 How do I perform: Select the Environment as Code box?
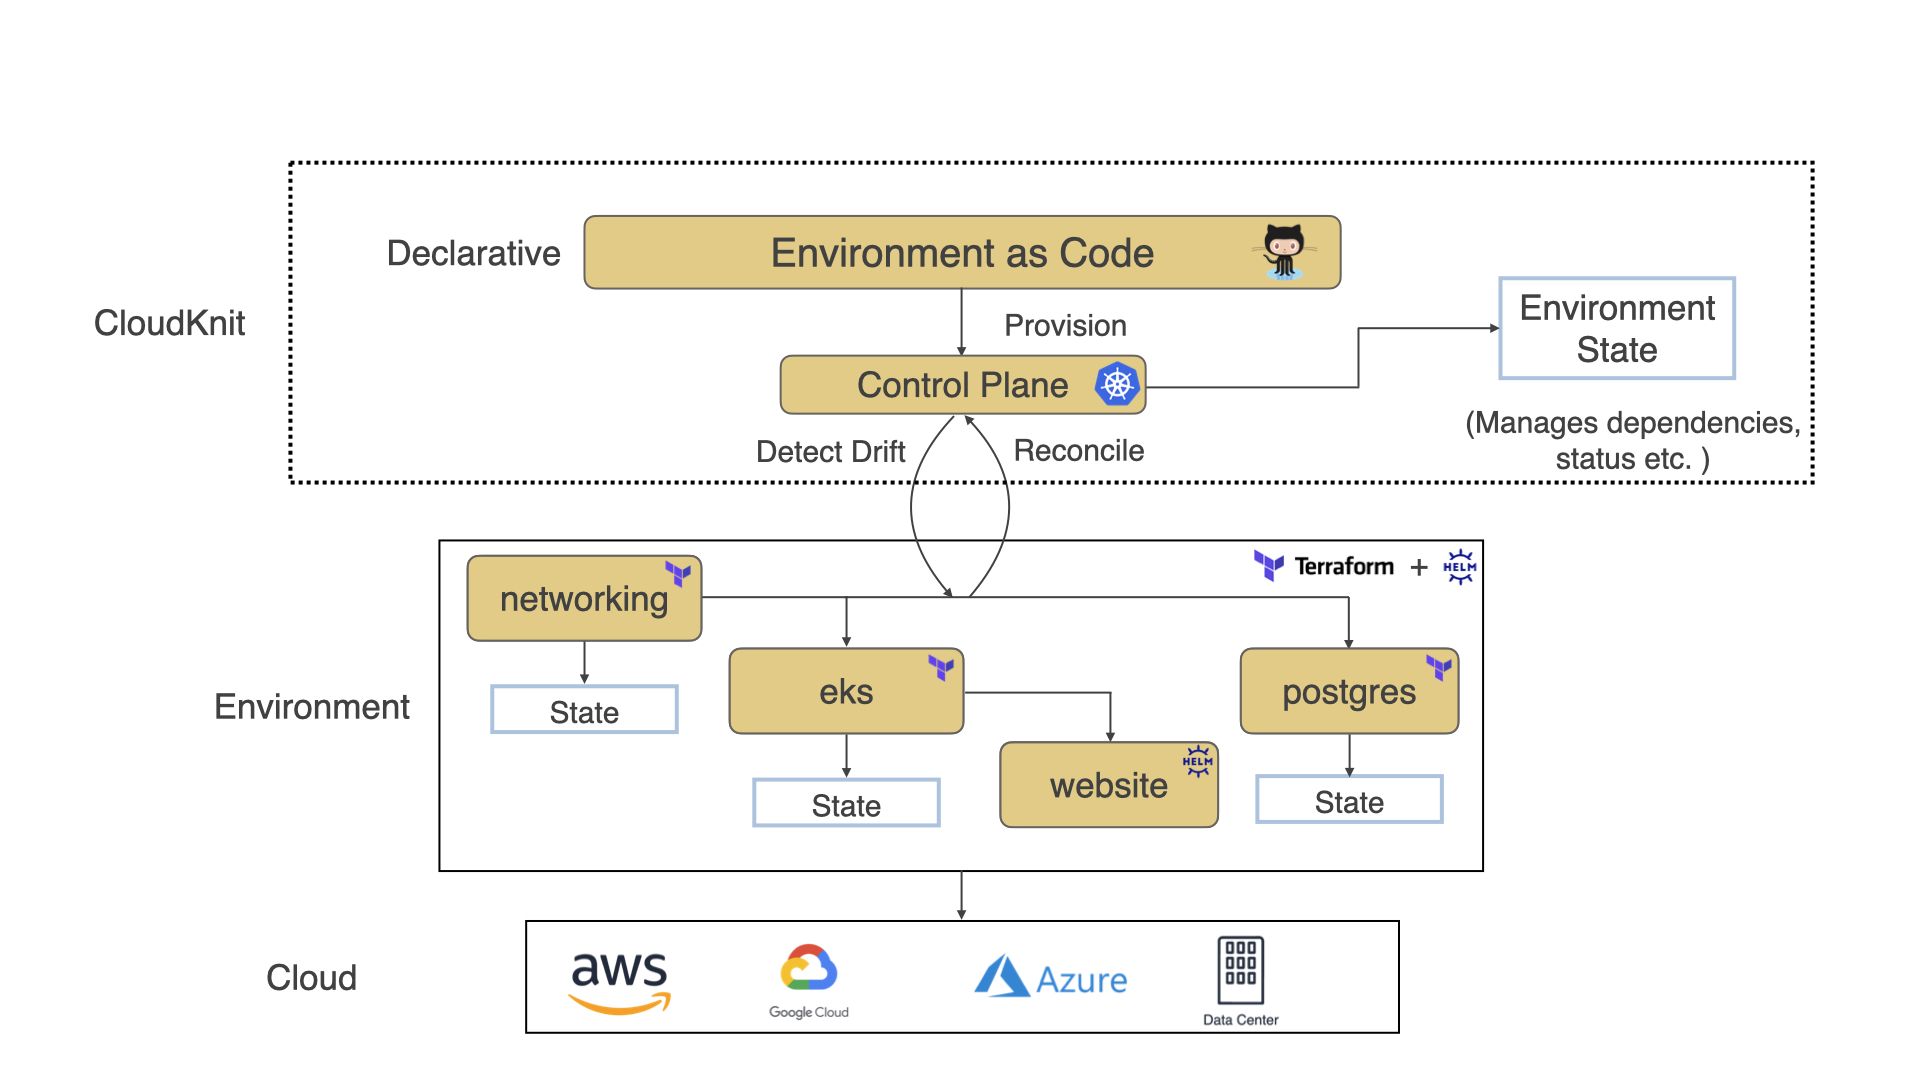point(962,253)
